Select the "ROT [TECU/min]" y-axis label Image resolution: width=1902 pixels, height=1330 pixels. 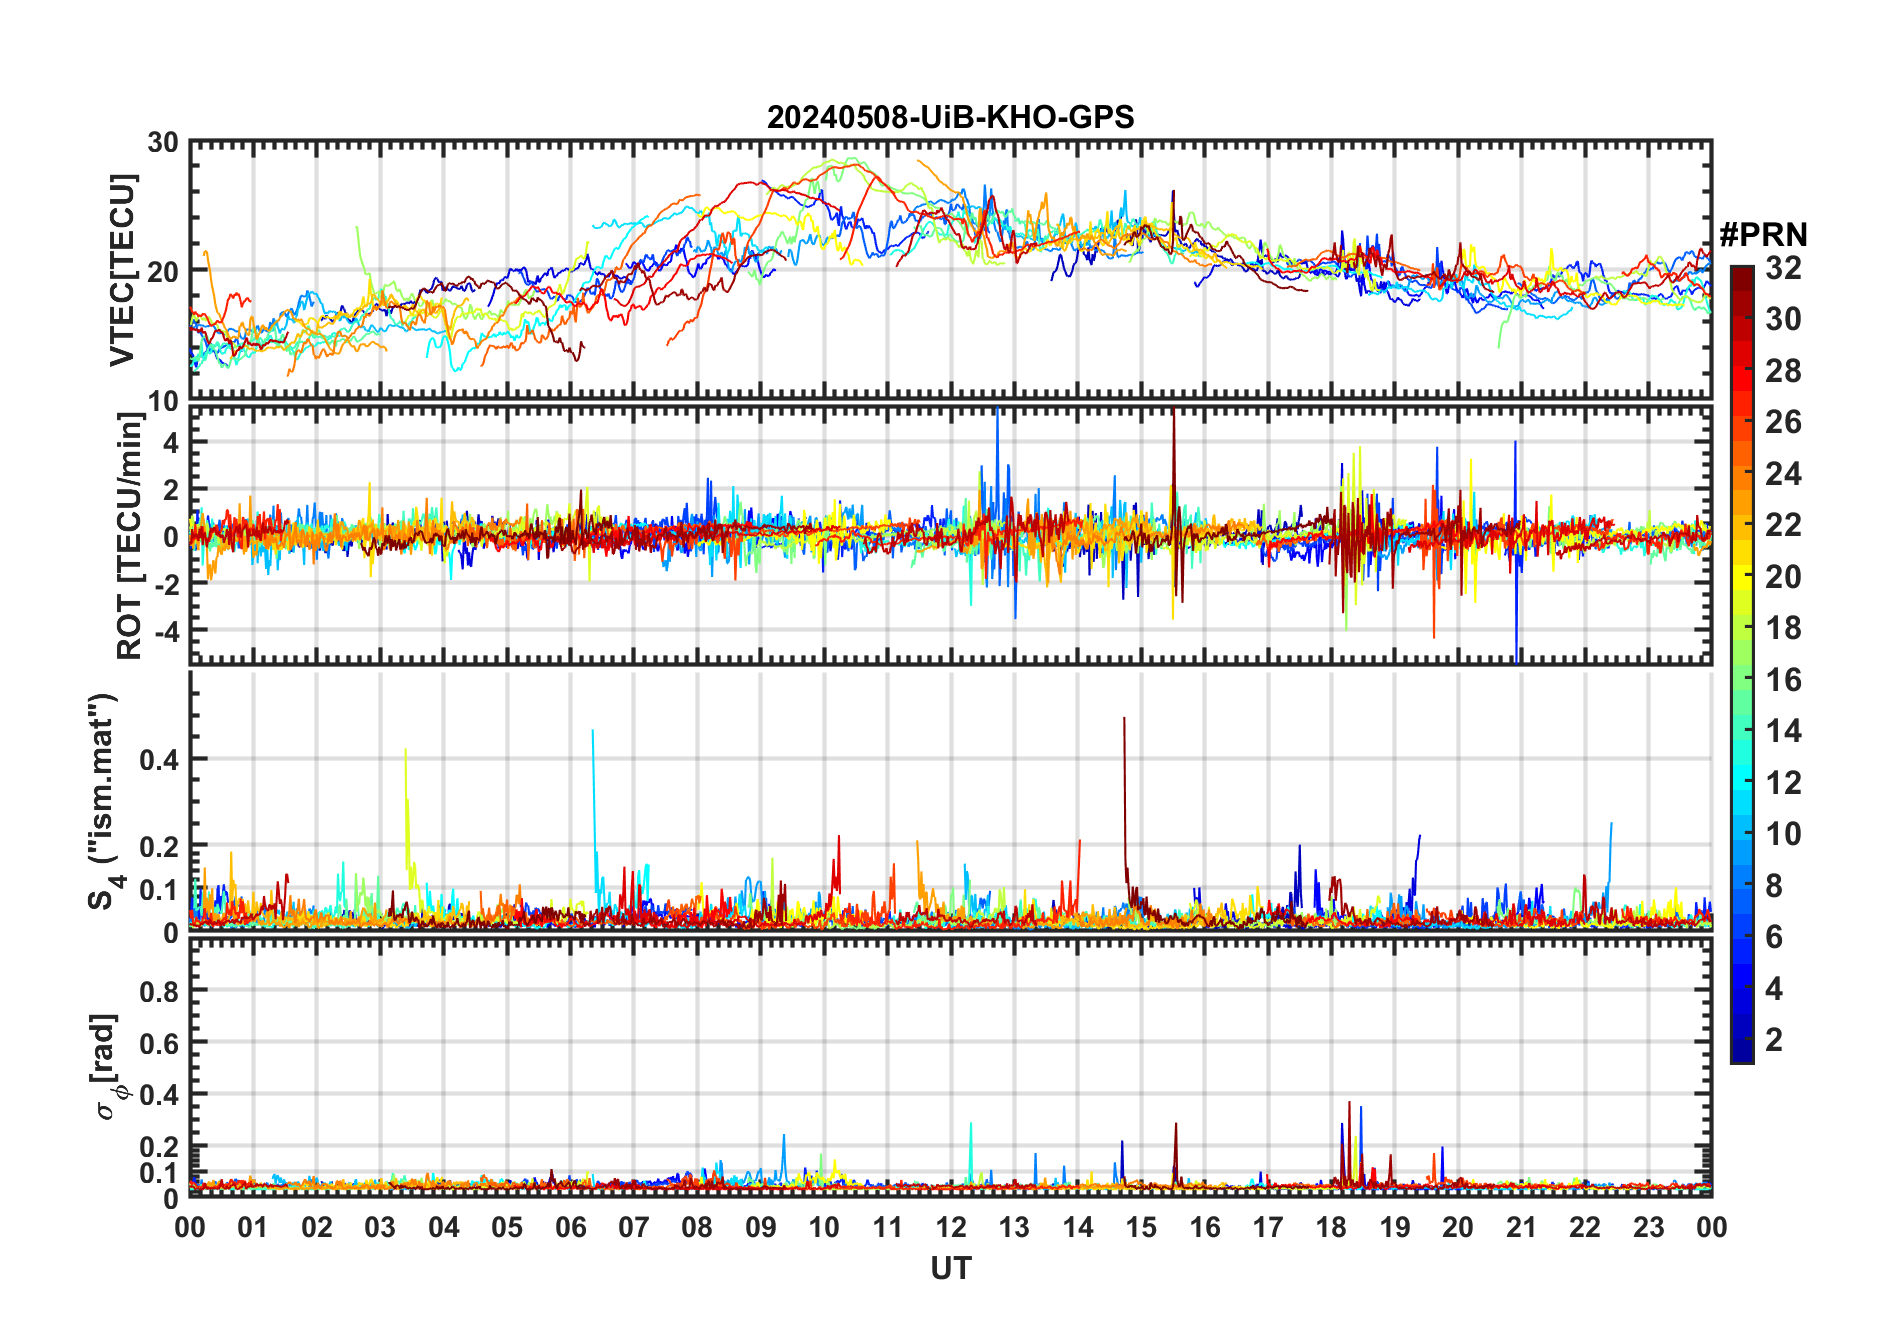point(130,536)
